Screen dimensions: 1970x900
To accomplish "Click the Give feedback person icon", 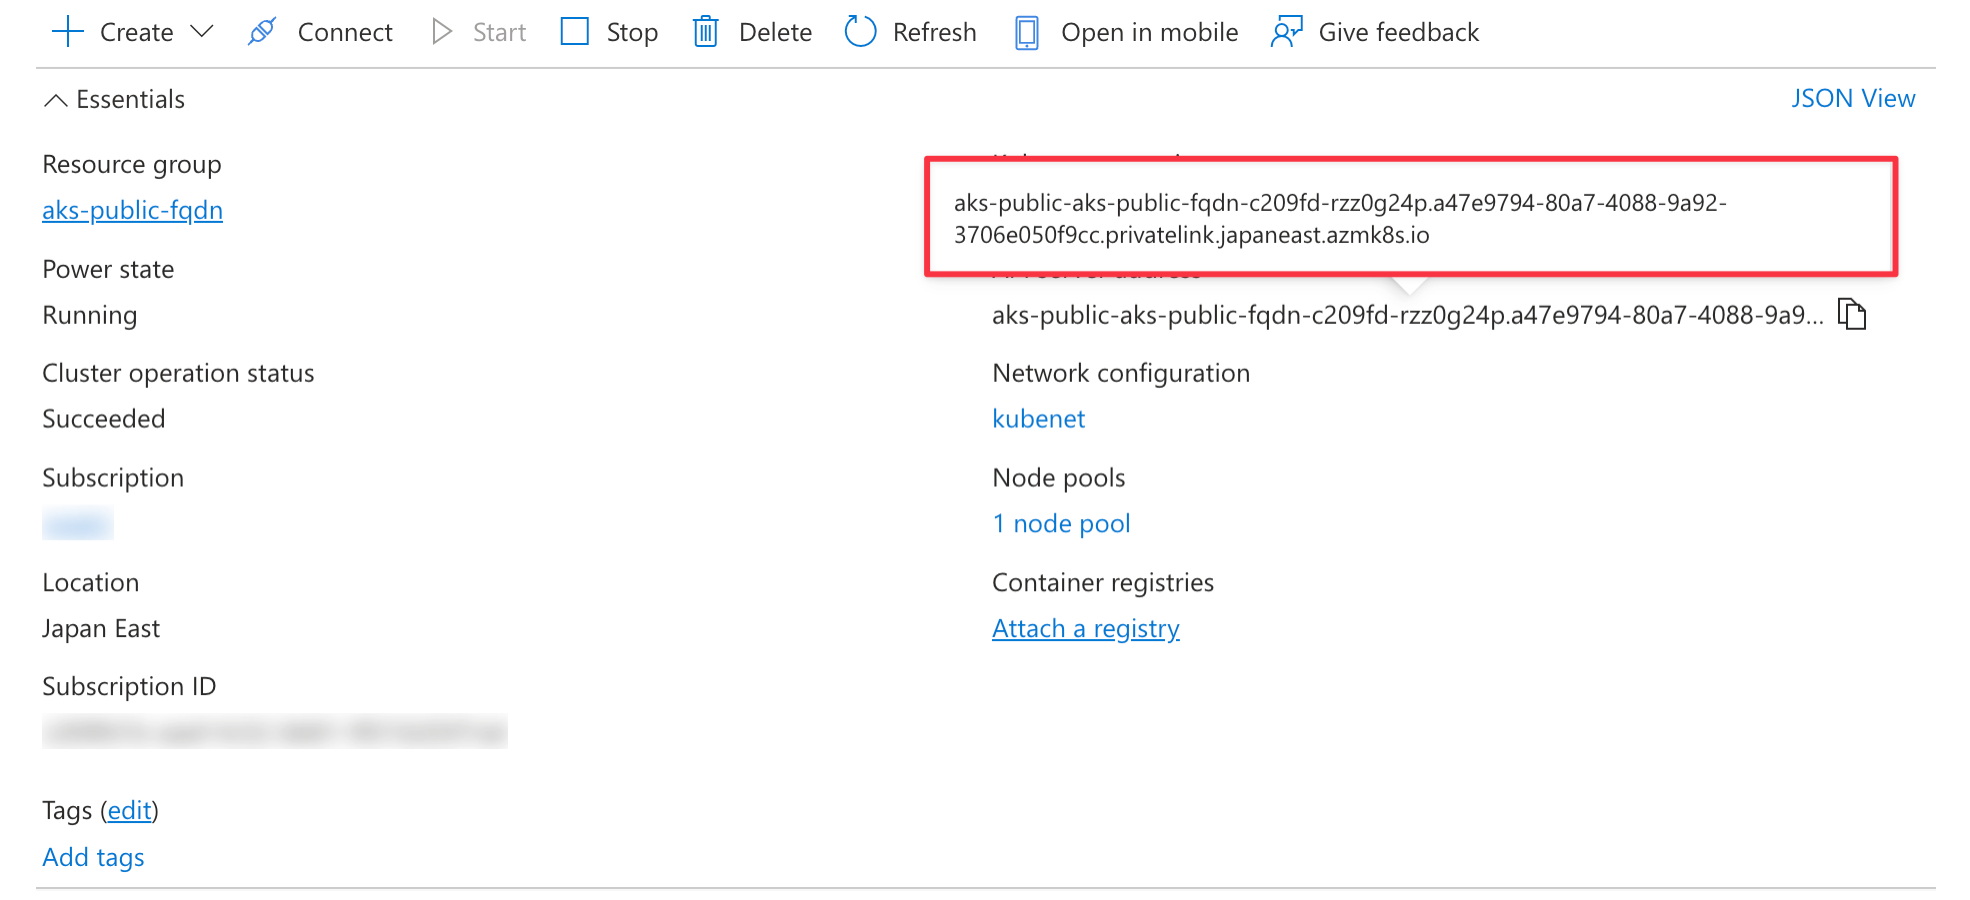I will [x=1286, y=32].
